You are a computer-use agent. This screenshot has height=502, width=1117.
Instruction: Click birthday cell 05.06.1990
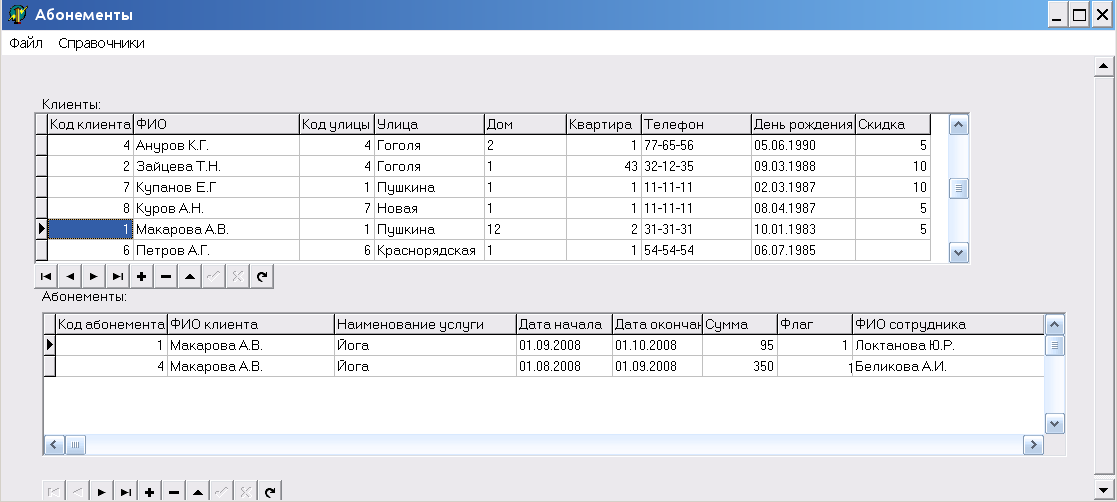click(803, 145)
